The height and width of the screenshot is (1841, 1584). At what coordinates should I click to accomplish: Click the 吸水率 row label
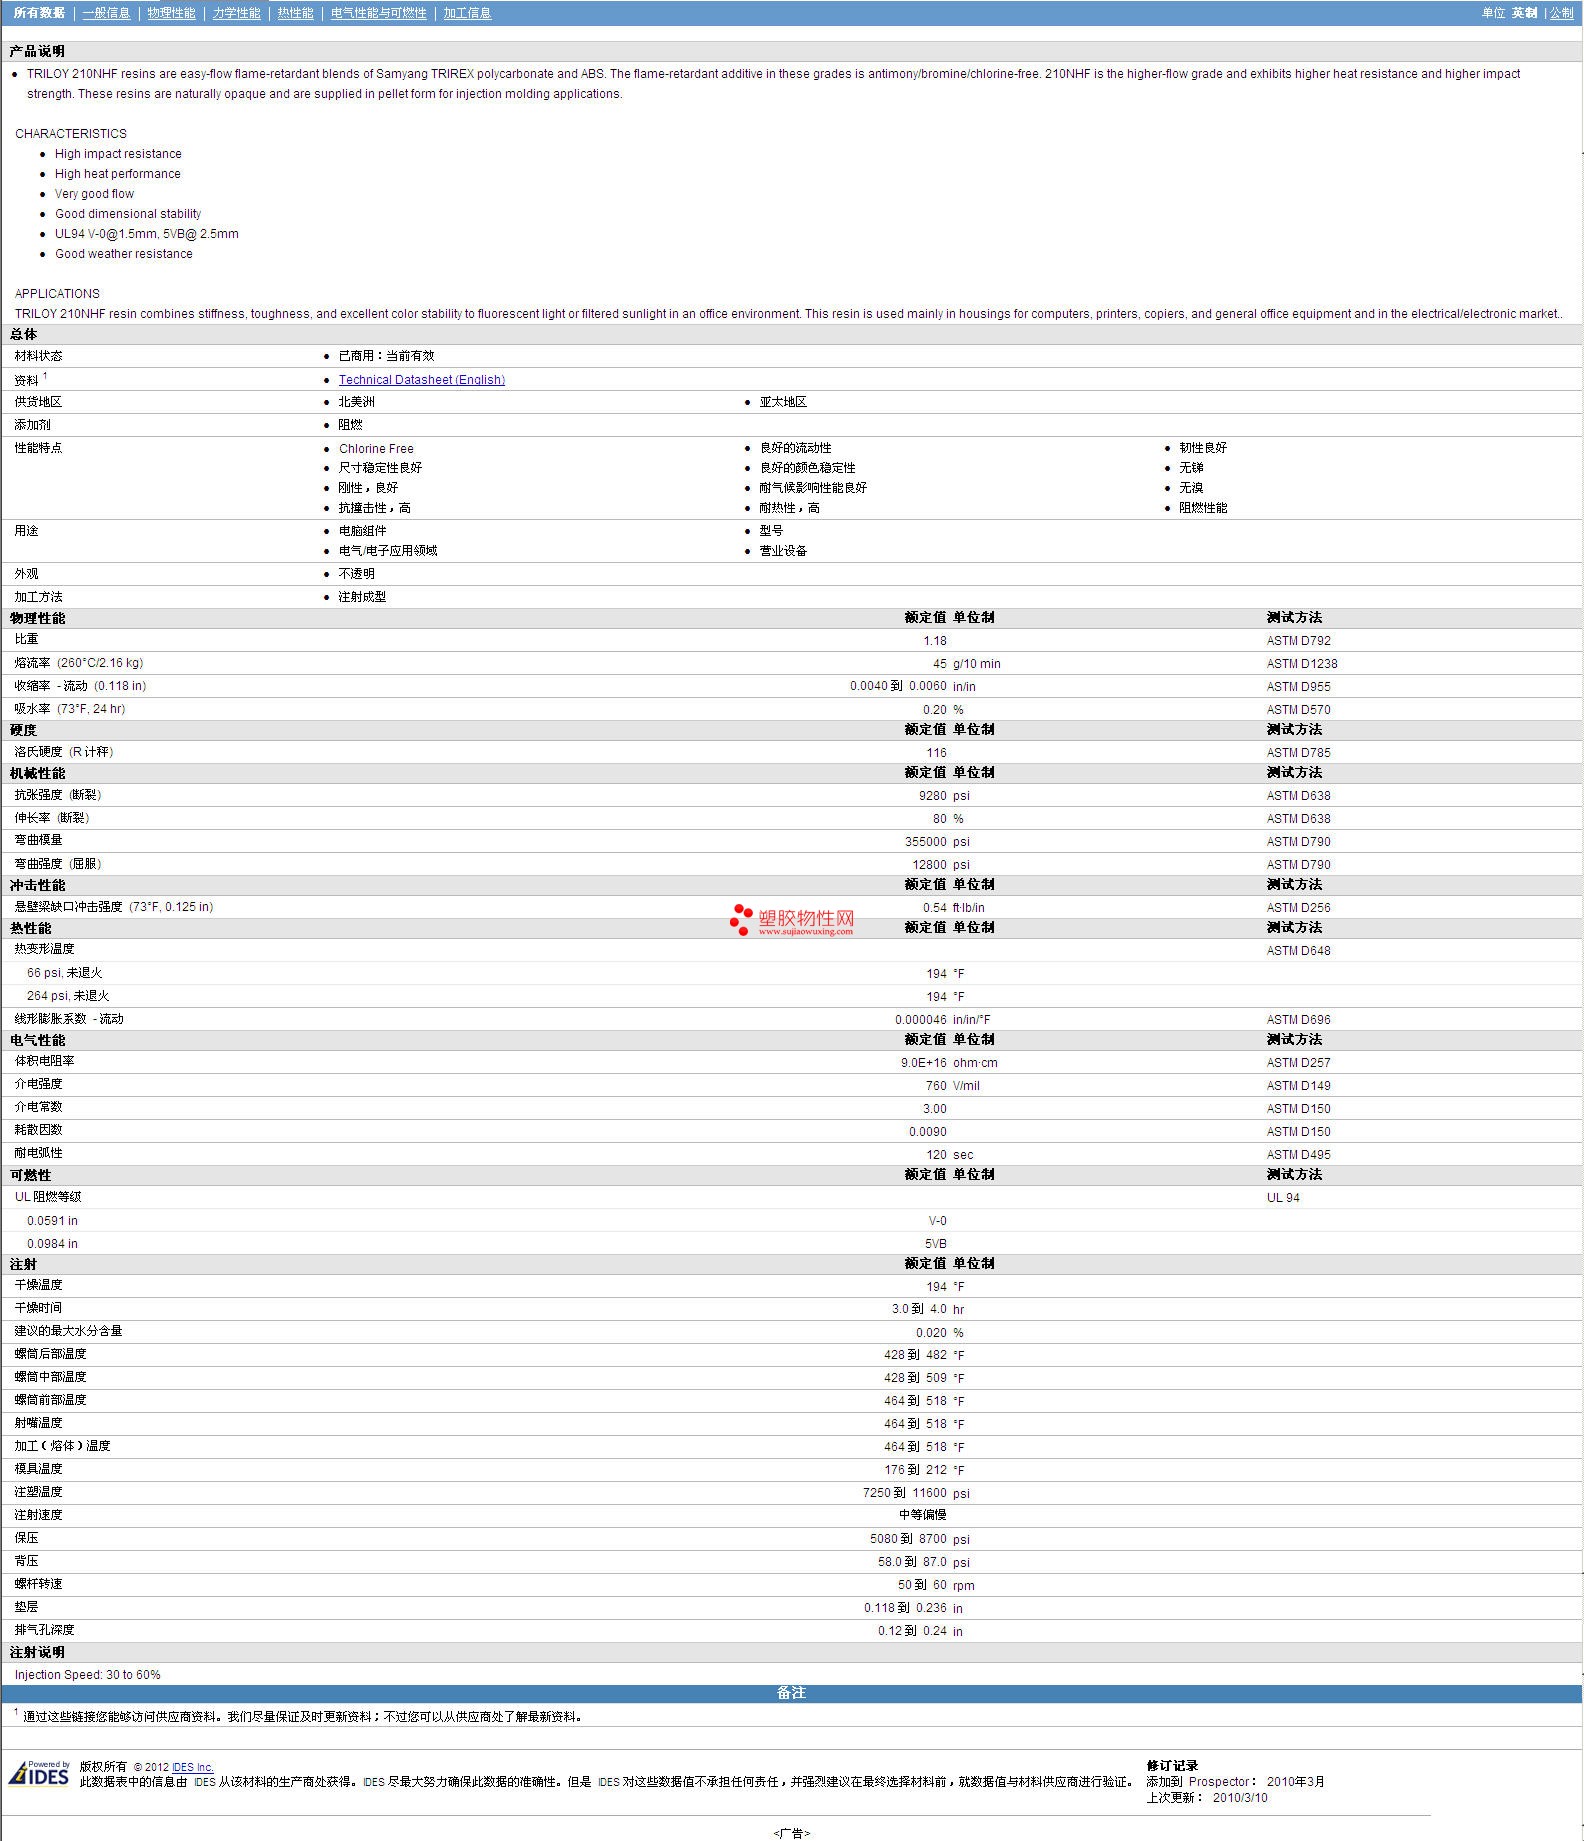[69, 709]
